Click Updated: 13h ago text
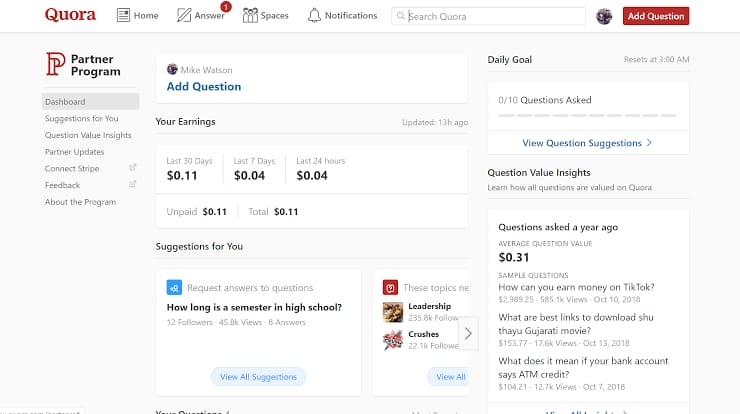740x414 pixels. (435, 122)
